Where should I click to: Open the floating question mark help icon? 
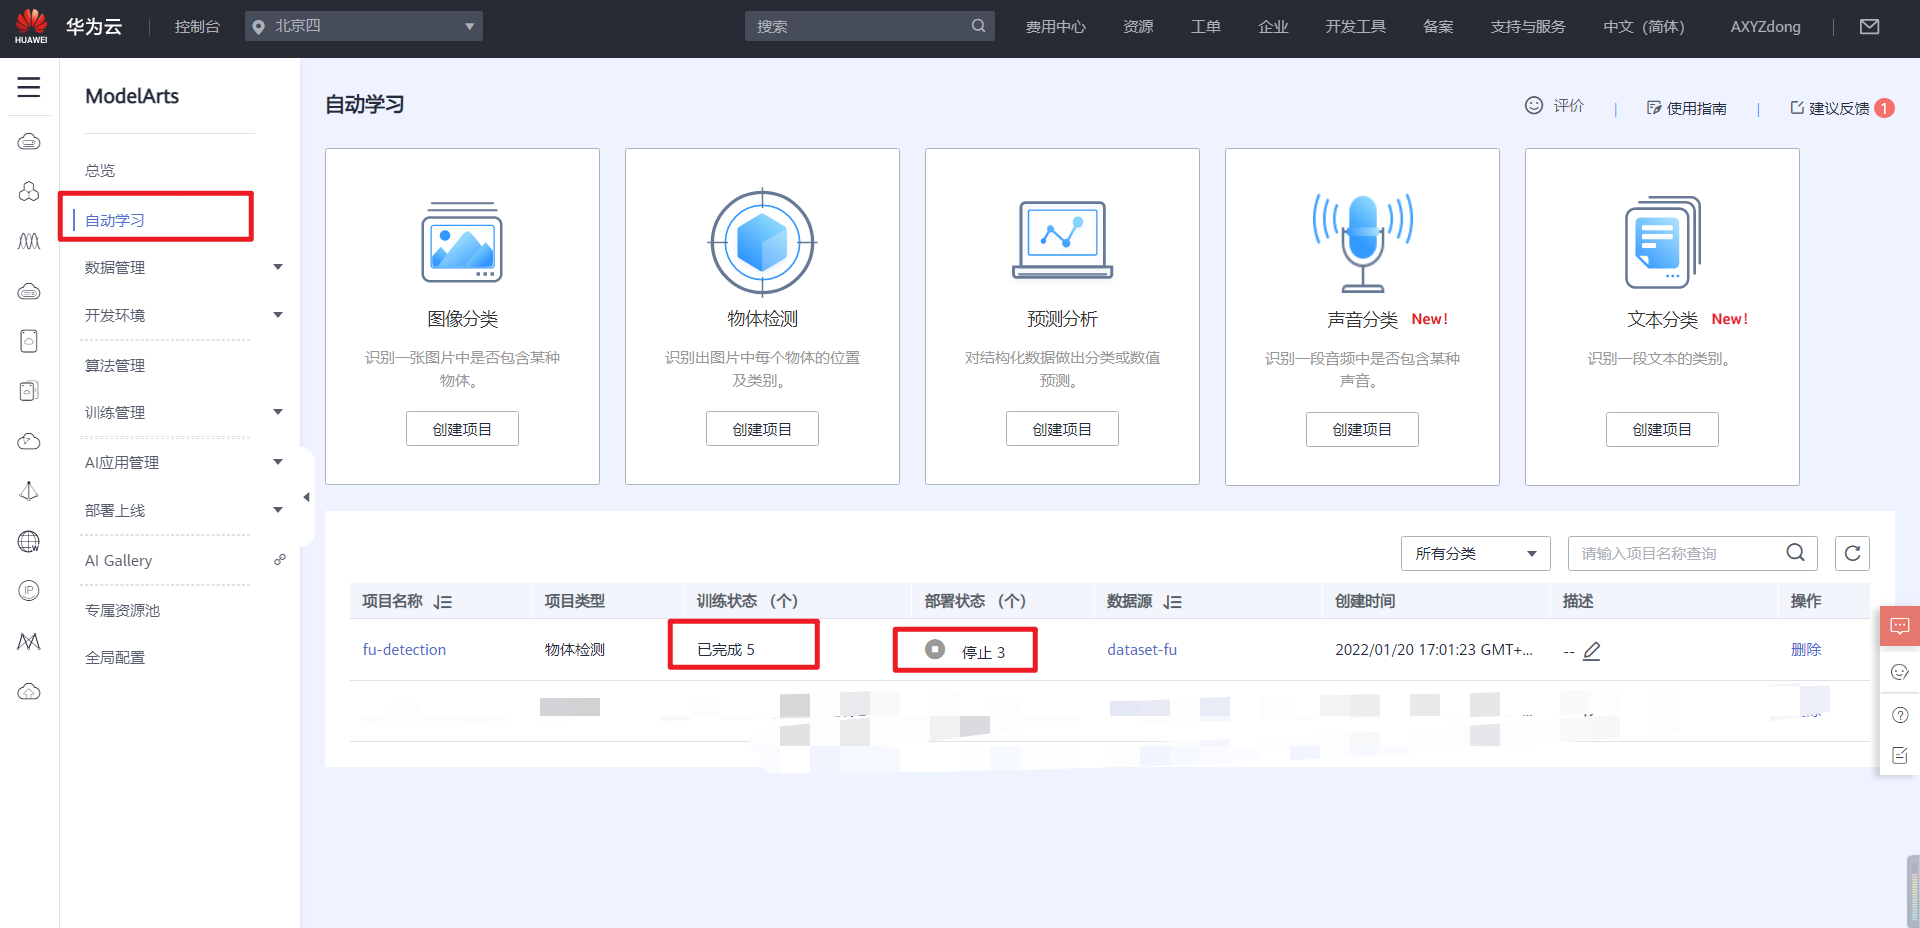click(x=1900, y=715)
